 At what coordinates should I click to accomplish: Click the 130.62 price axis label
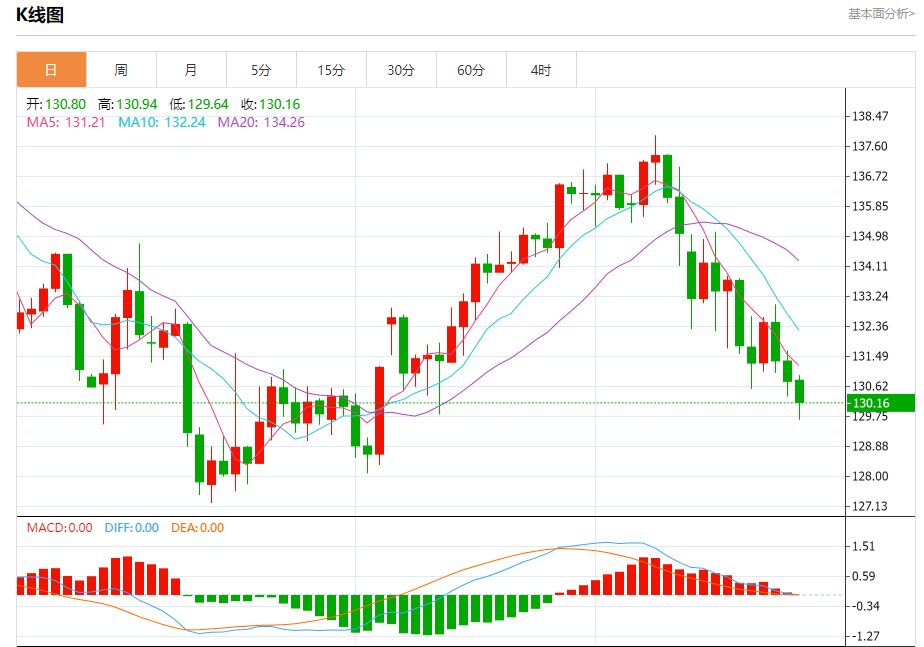coord(870,387)
